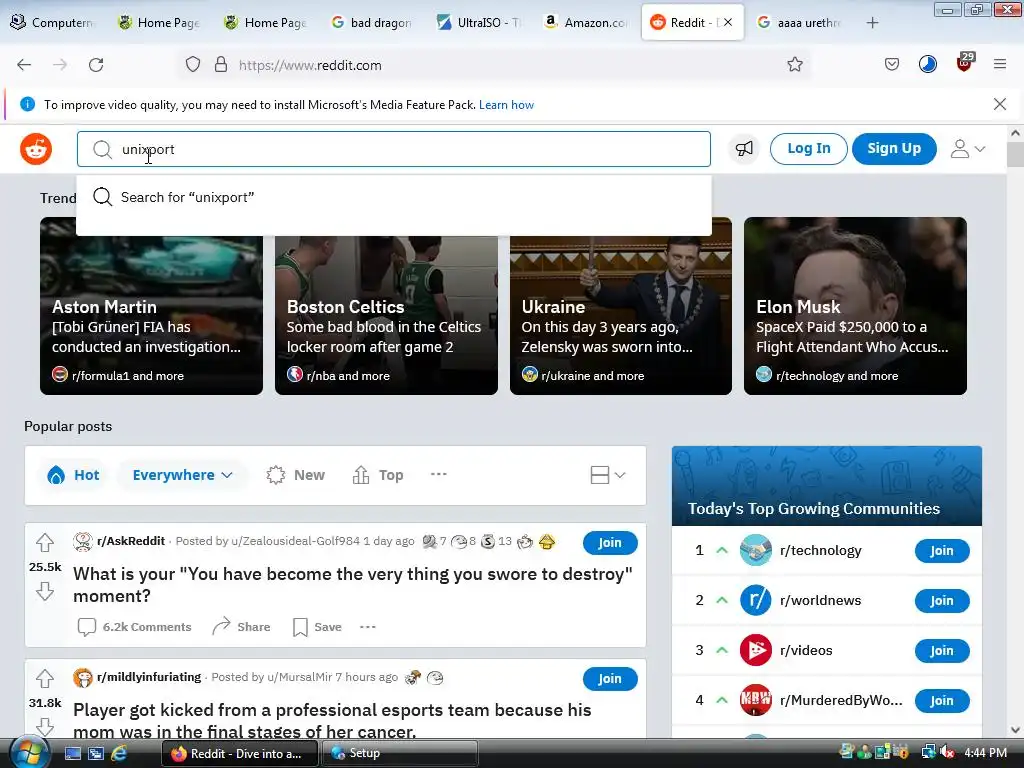
Task: Click the tracking protection shield icon
Action: coord(193,65)
